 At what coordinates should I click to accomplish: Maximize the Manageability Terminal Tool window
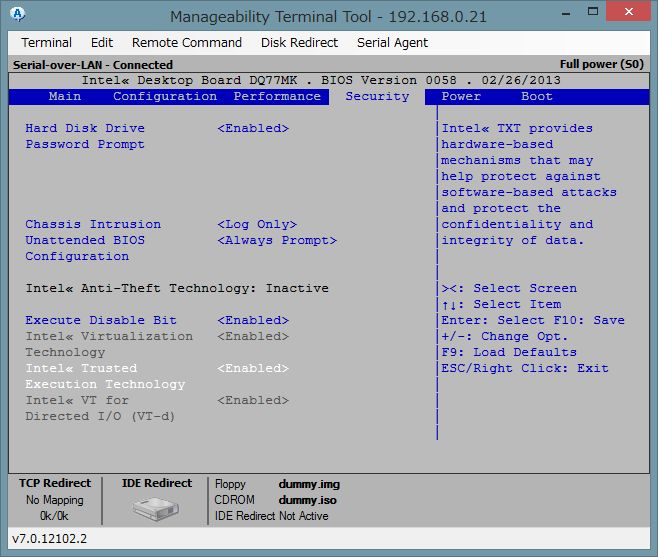point(593,12)
